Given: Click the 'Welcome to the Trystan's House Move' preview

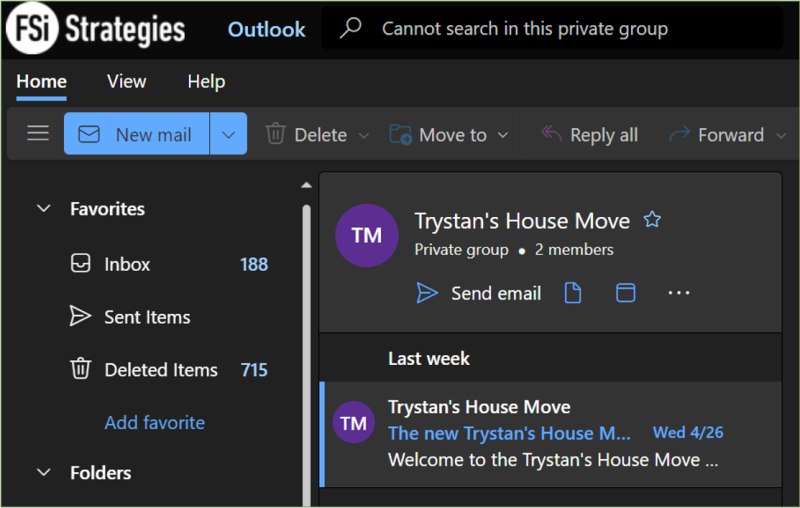Looking at the screenshot, I should point(553,460).
